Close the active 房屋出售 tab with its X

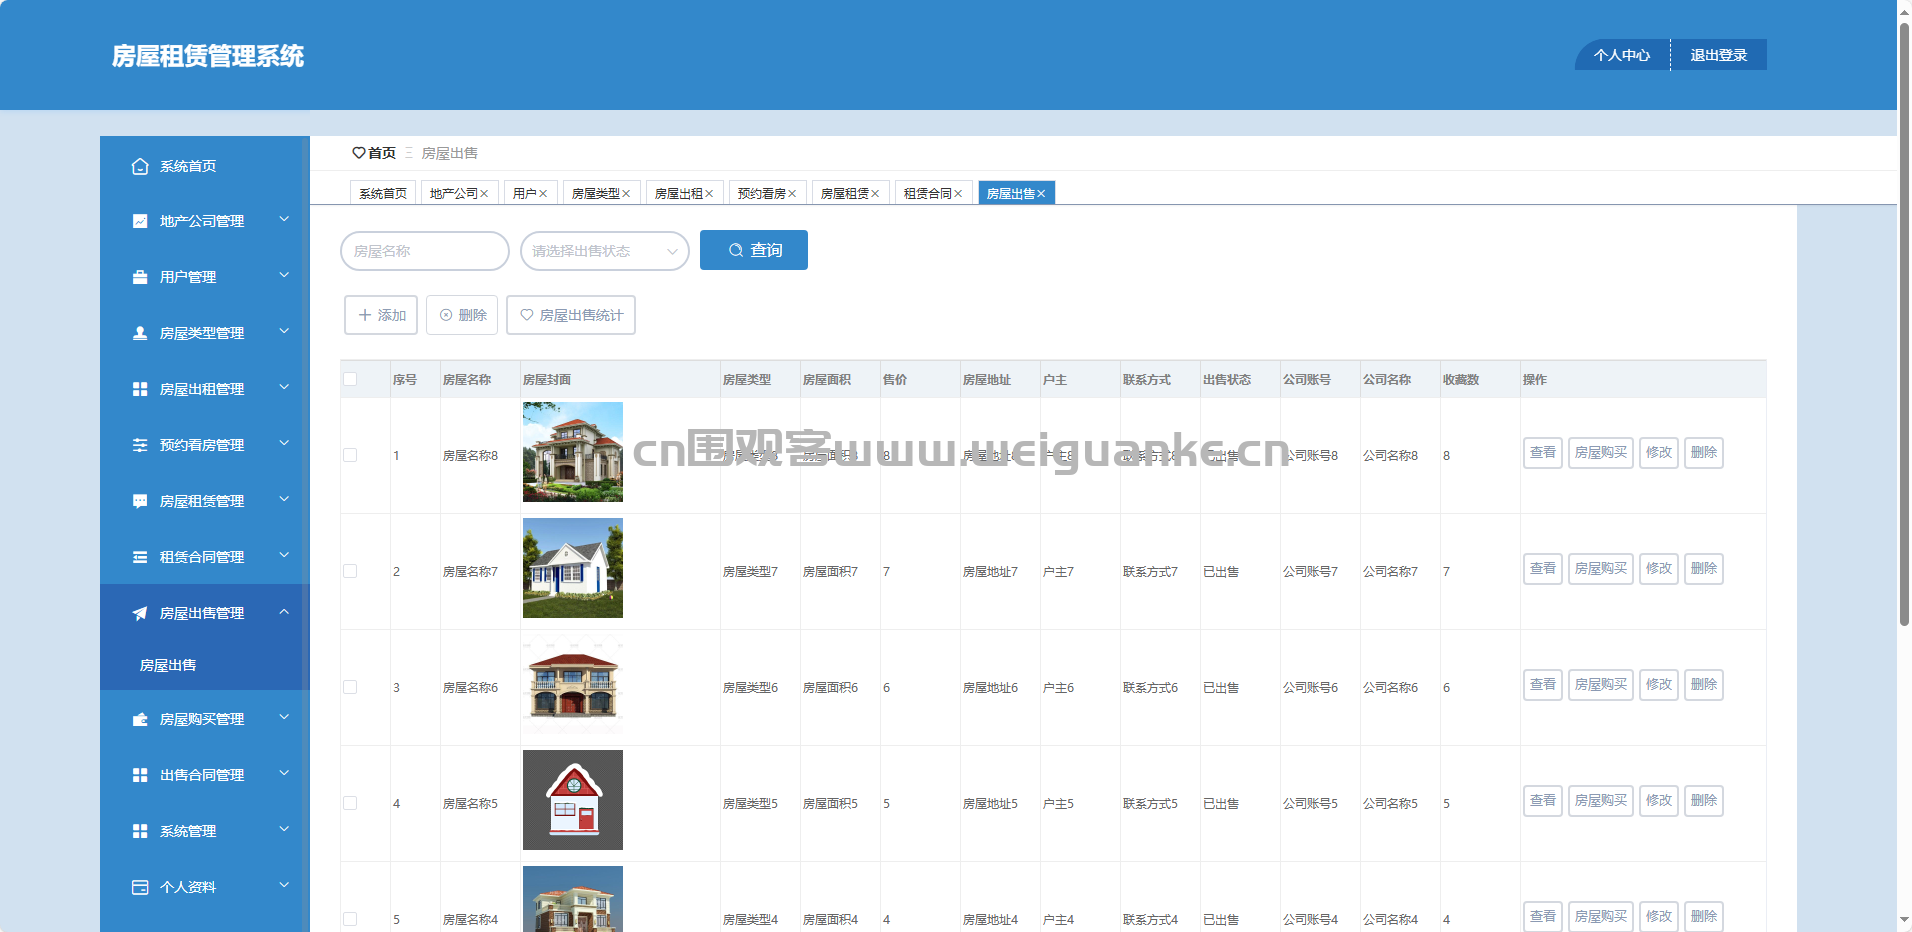click(1041, 194)
